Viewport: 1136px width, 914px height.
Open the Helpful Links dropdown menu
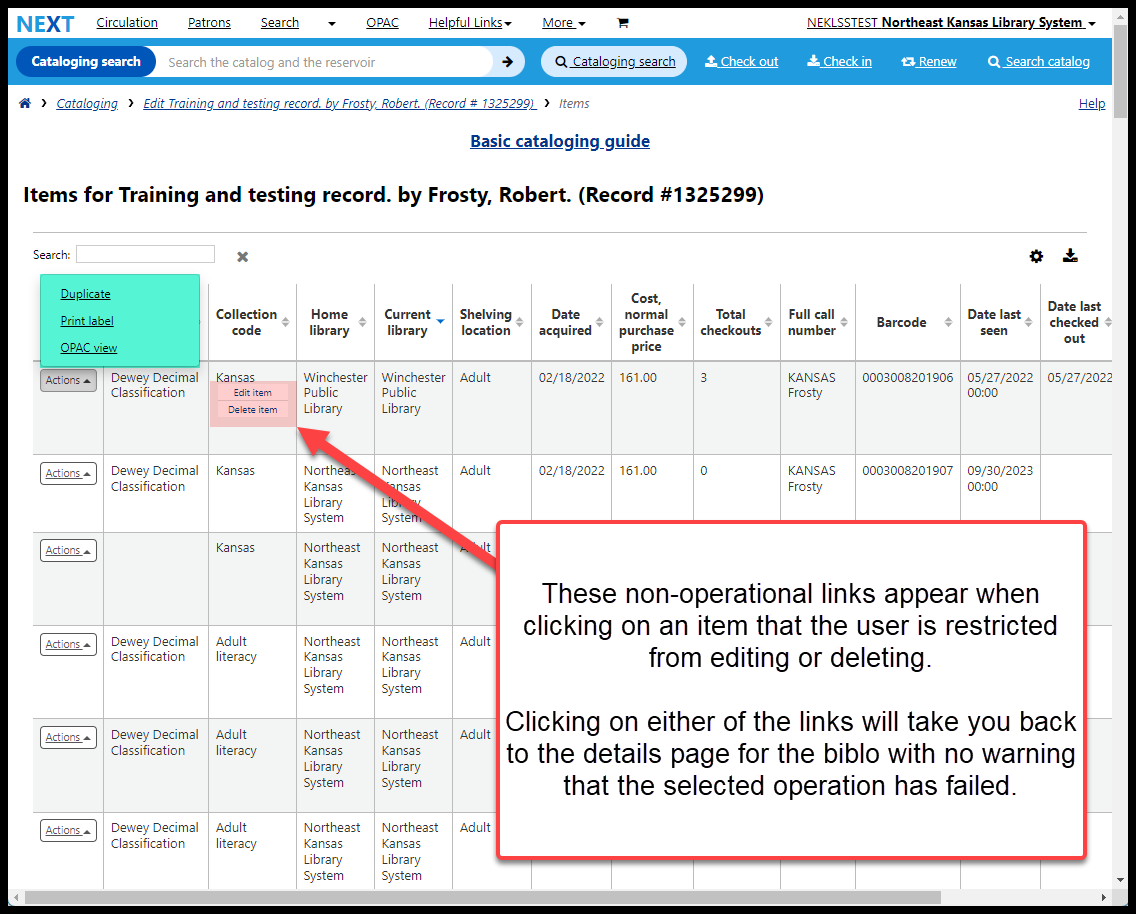coord(470,23)
